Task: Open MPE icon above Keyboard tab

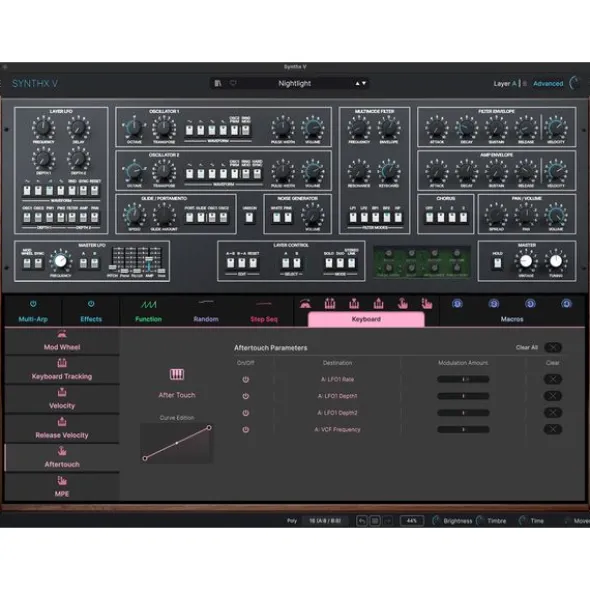Action: (x=427, y=303)
